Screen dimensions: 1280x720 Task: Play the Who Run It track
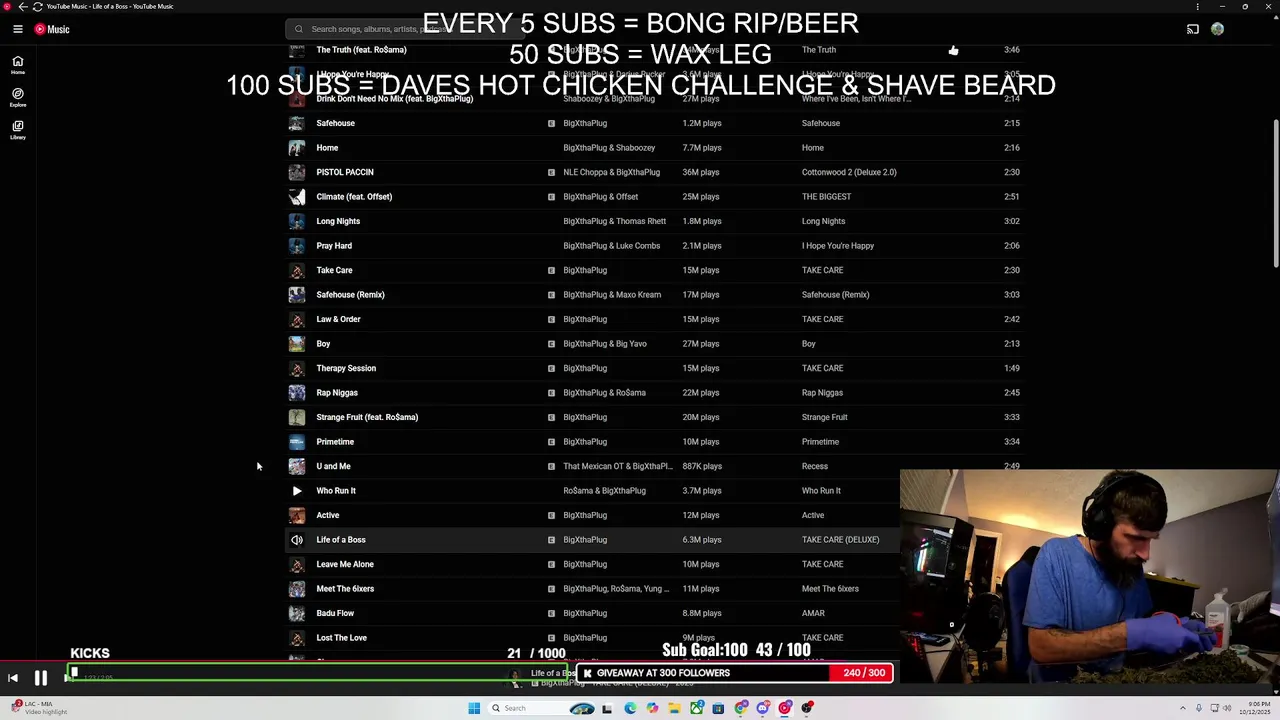click(296, 491)
